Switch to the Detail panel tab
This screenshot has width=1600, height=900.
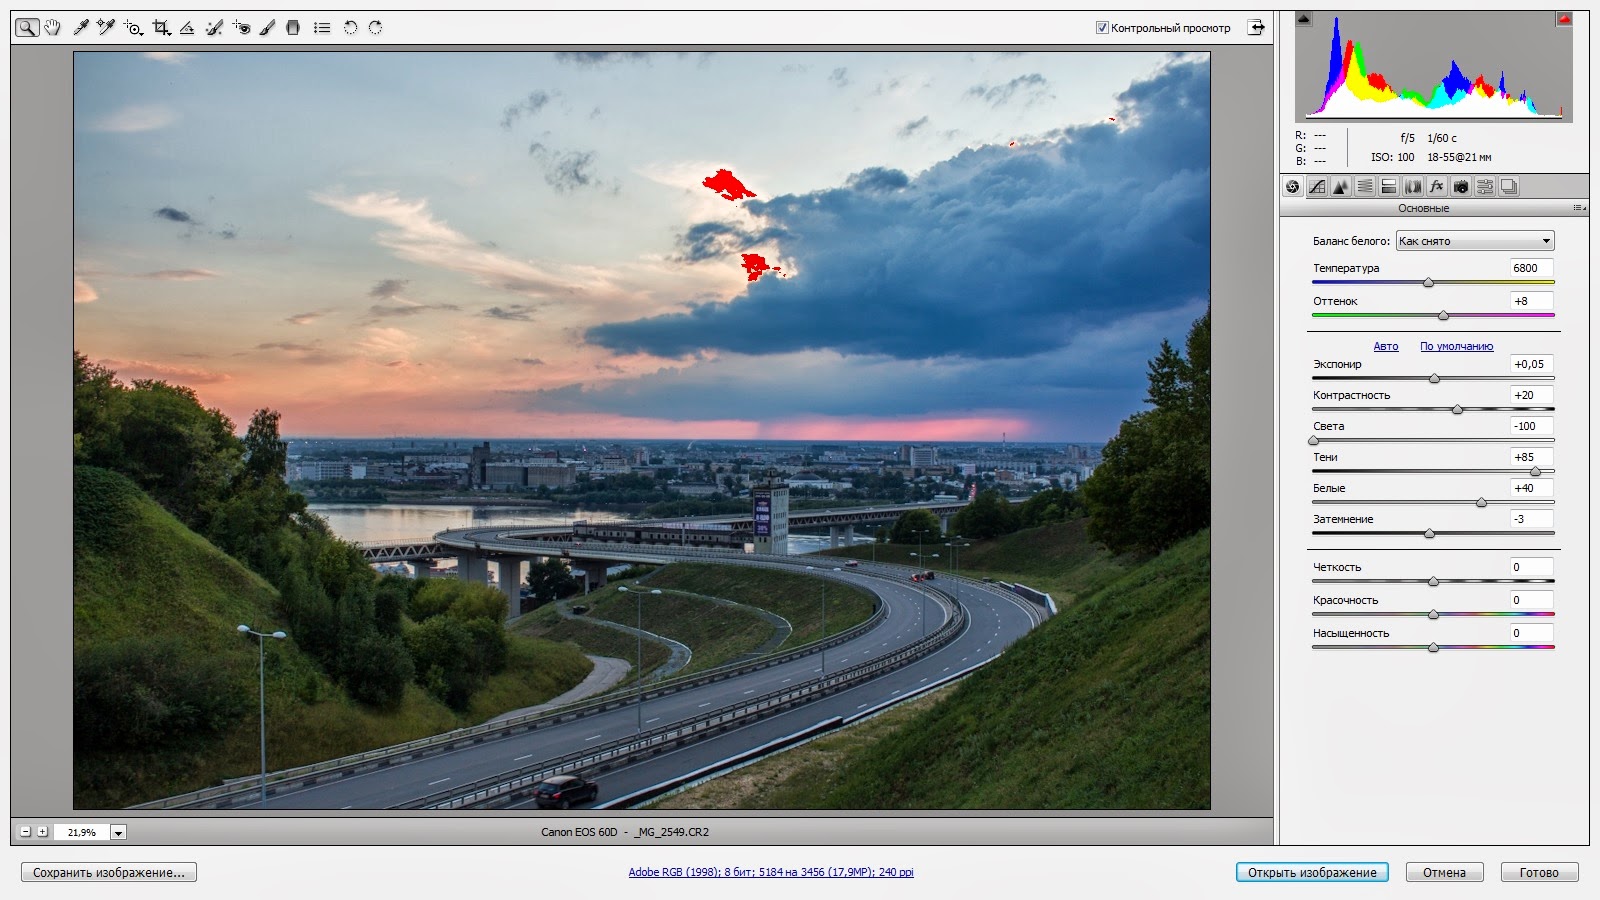1341,186
